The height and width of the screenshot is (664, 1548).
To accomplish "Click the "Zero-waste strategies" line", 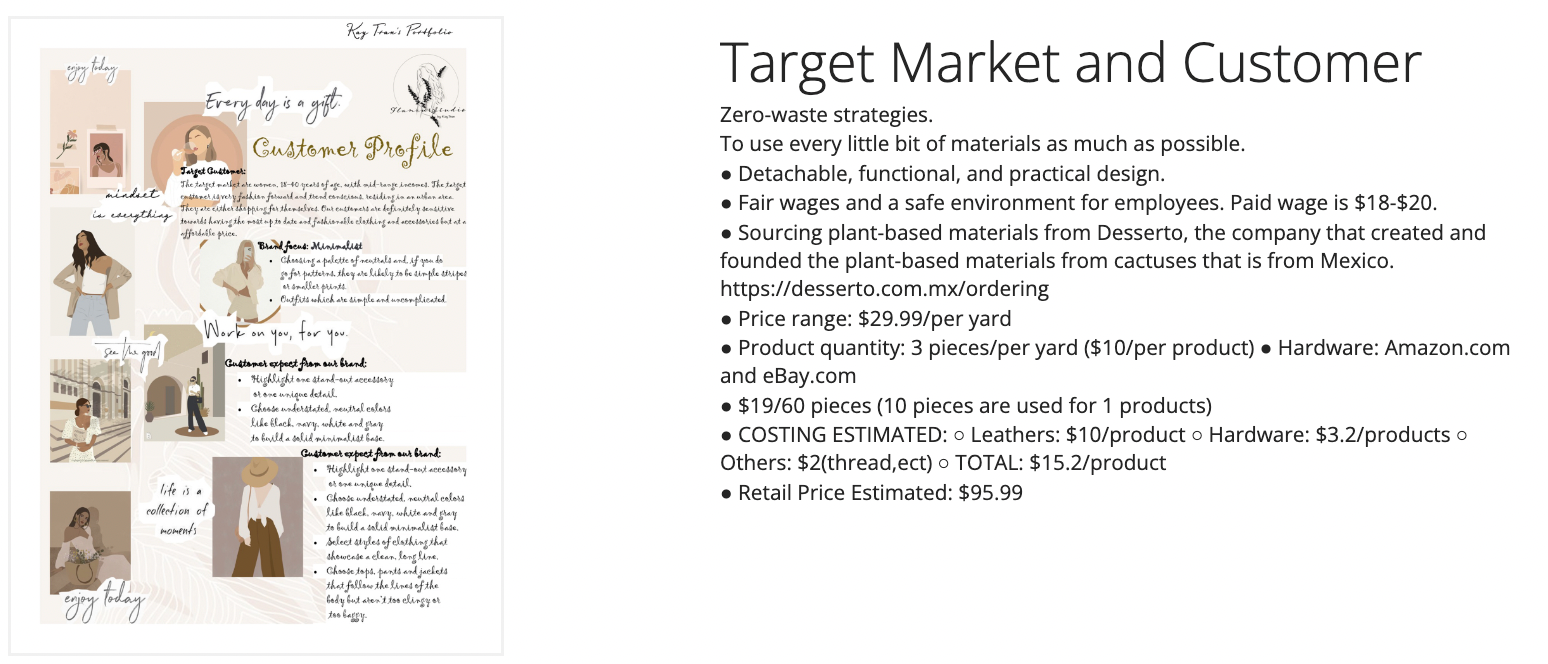I will tap(826, 115).
